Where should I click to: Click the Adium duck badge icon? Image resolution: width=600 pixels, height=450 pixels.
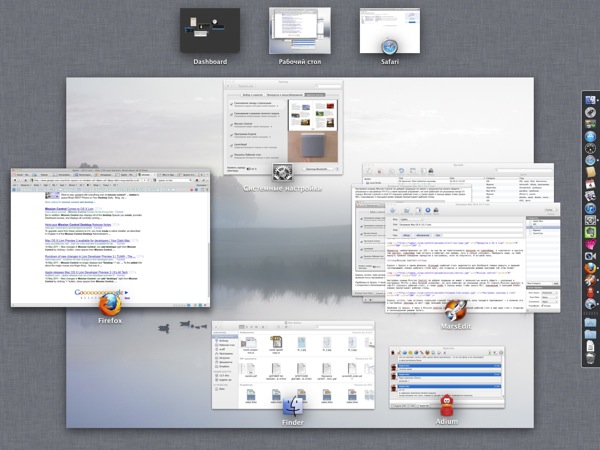pos(447,405)
